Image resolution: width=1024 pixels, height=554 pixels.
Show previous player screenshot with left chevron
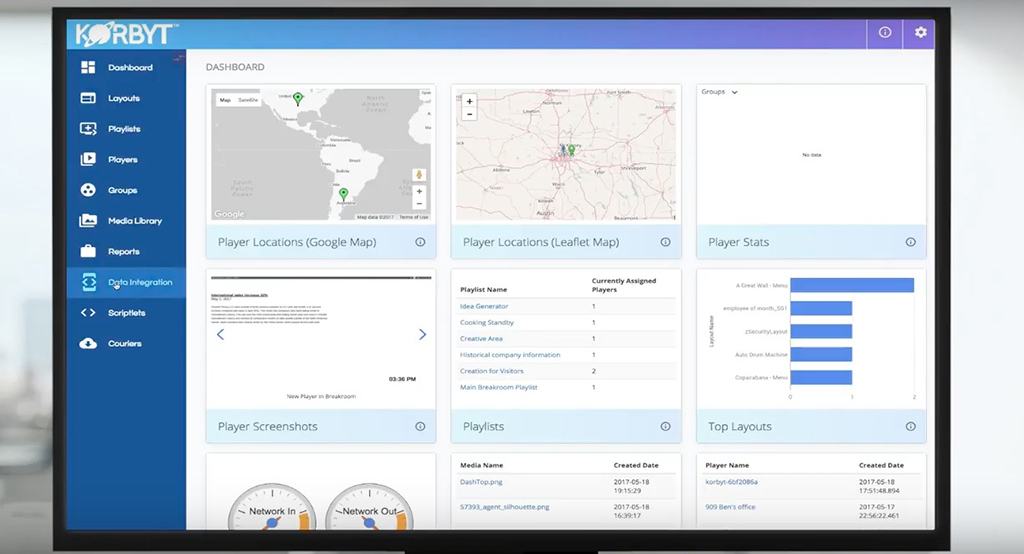coord(220,335)
